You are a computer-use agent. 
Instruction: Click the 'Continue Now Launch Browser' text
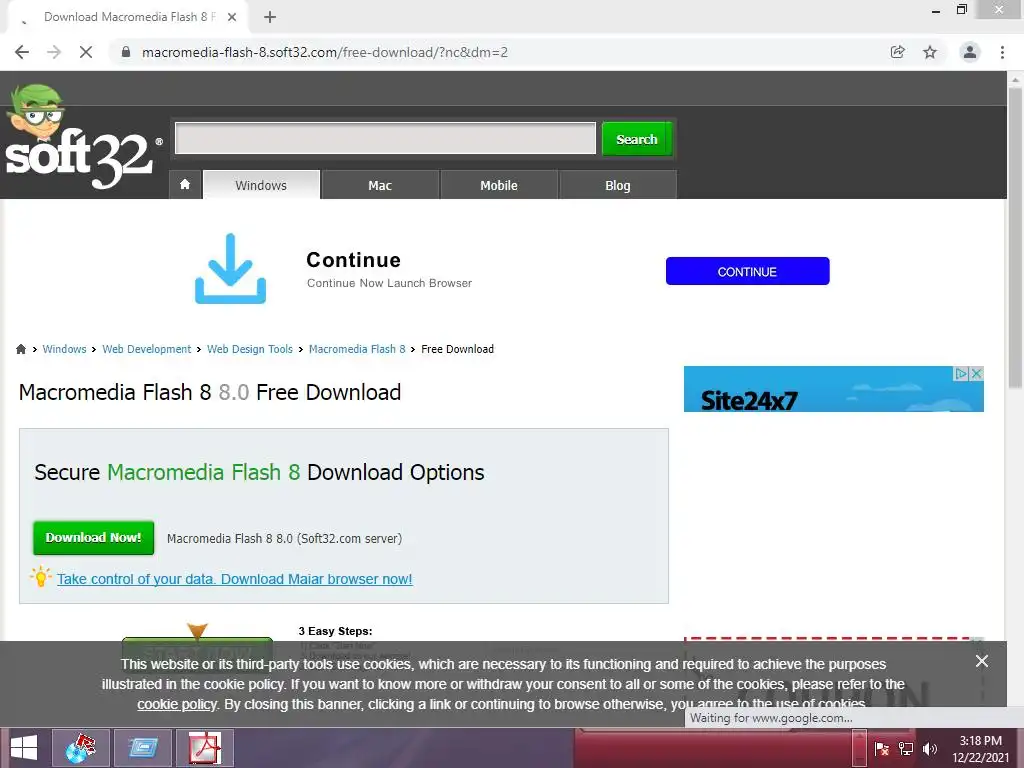pos(389,283)
